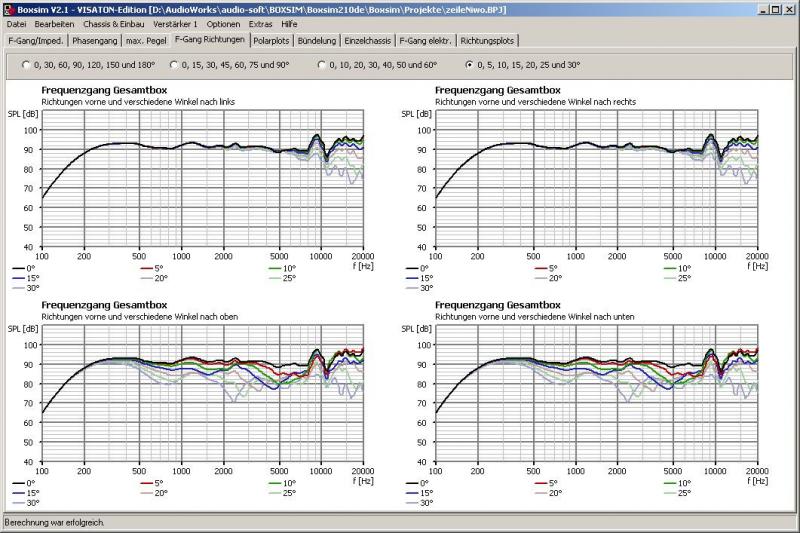Click the 10° legend entry of the 'nach unten' graph
The image size is (800, 533).
[678, 483]
